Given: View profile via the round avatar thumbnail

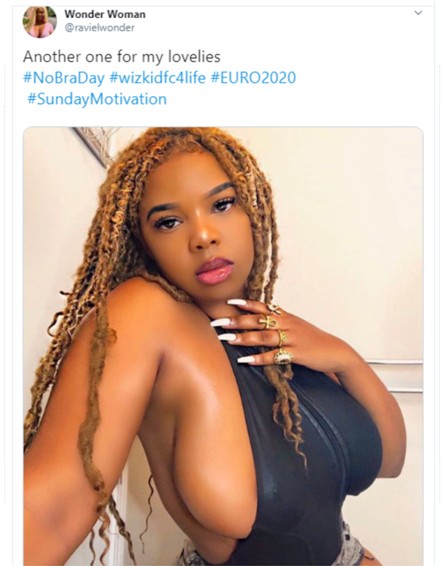Looking at the screenshot, I should tap(40, 22).
